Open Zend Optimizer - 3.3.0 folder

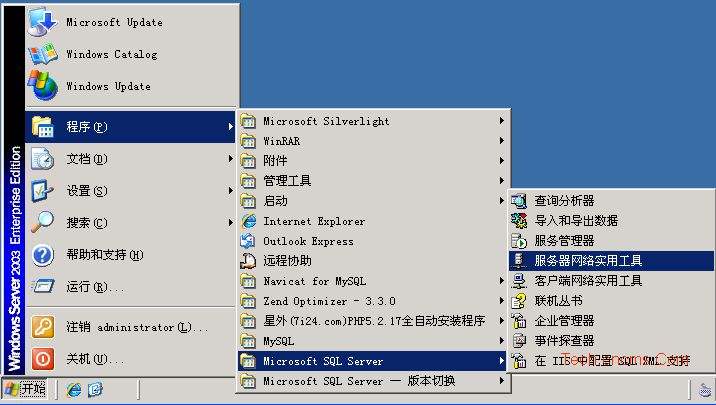pyautogui.click(x=374, y=301)
